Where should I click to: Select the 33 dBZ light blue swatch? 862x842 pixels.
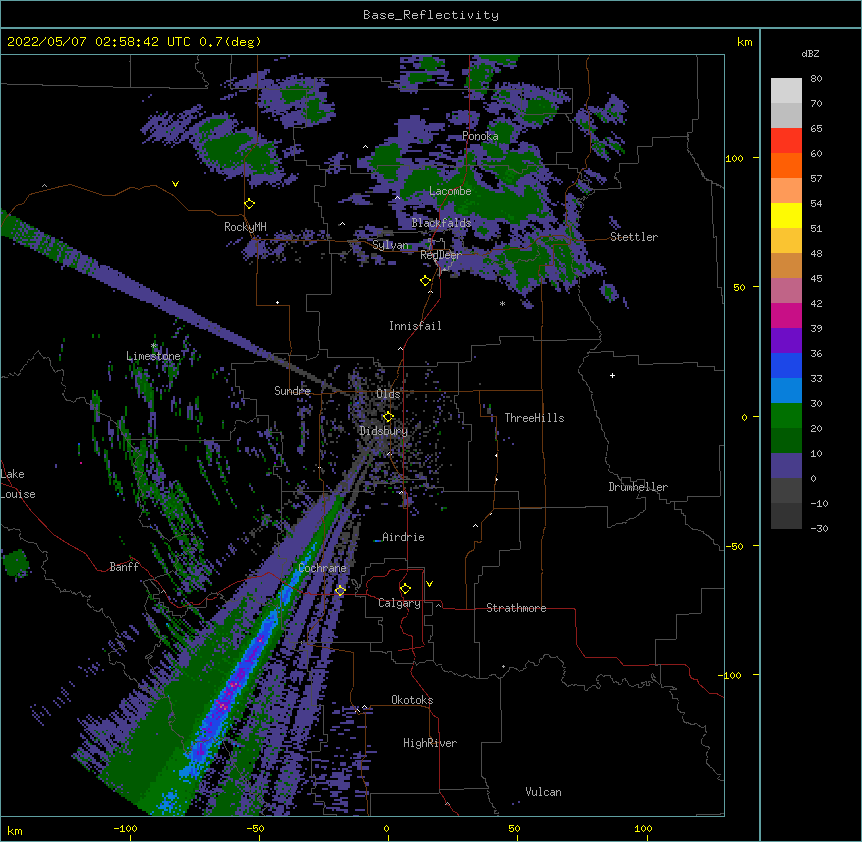(786, 391)
